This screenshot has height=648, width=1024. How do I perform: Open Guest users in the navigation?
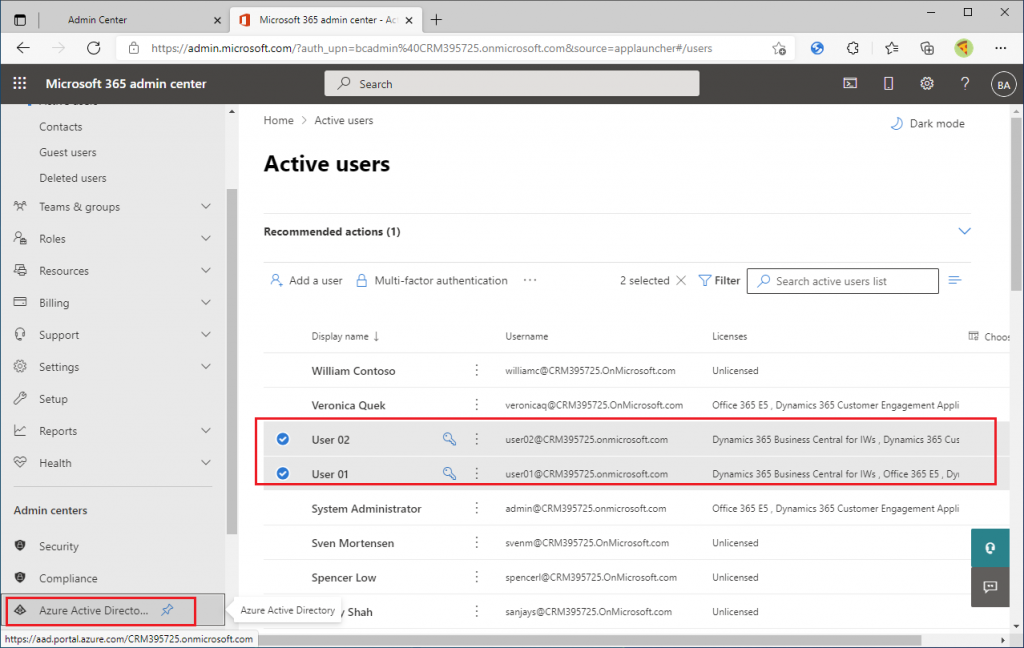tap(68, 152)
